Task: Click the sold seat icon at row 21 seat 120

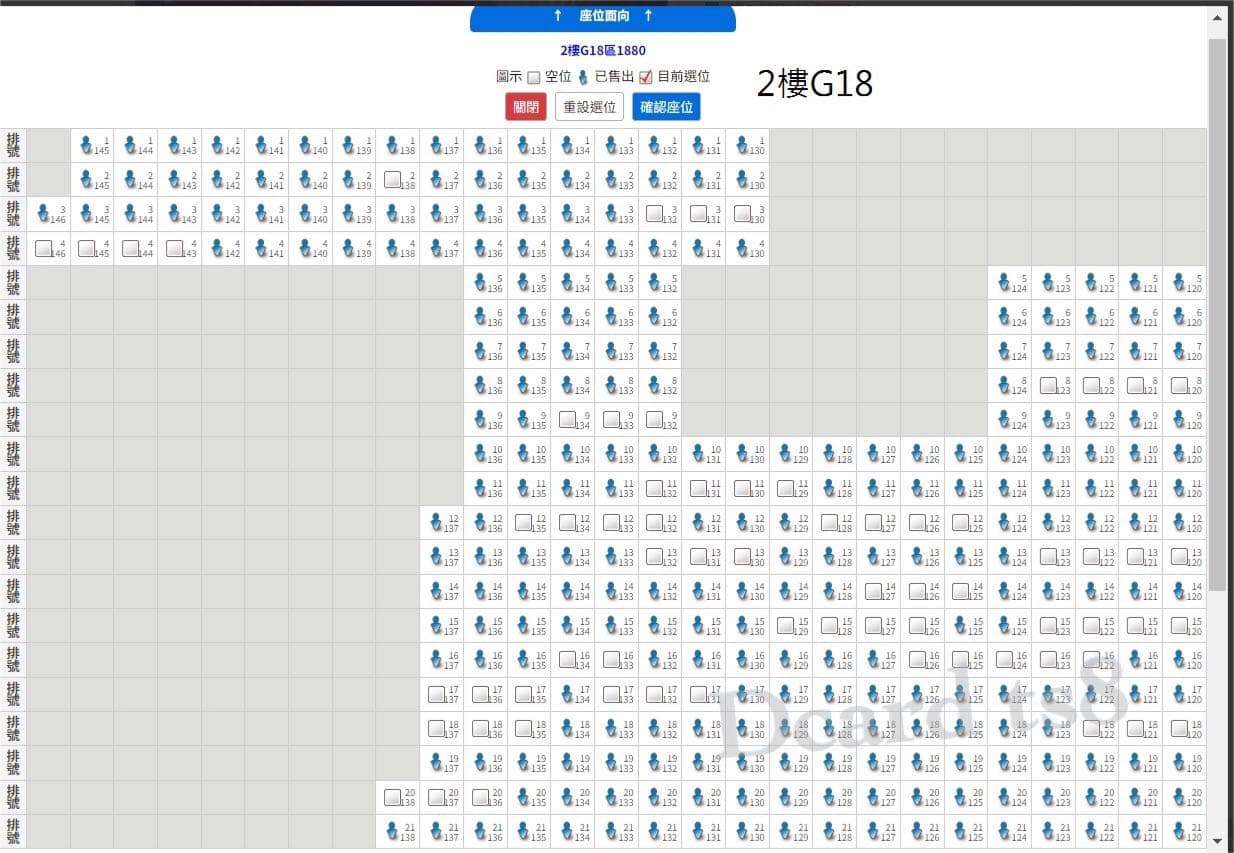Action: [x=1179, y=830]
